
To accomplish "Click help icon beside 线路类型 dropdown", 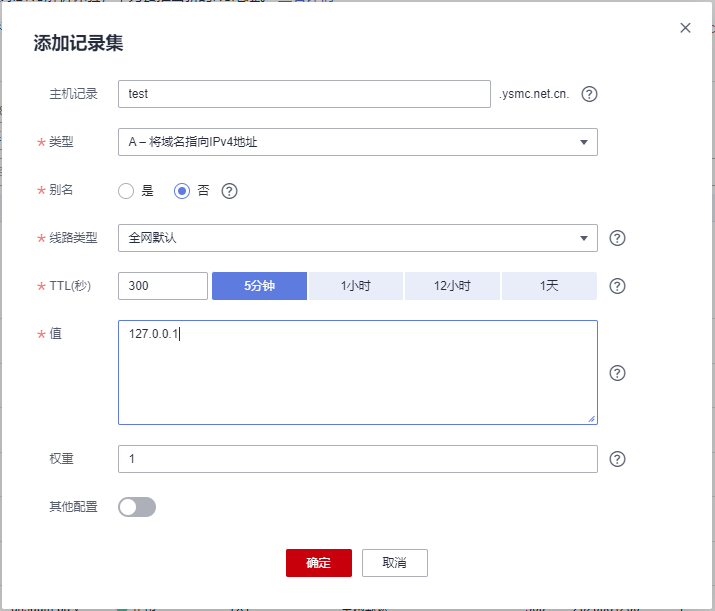I will click(x=617, y=238).
